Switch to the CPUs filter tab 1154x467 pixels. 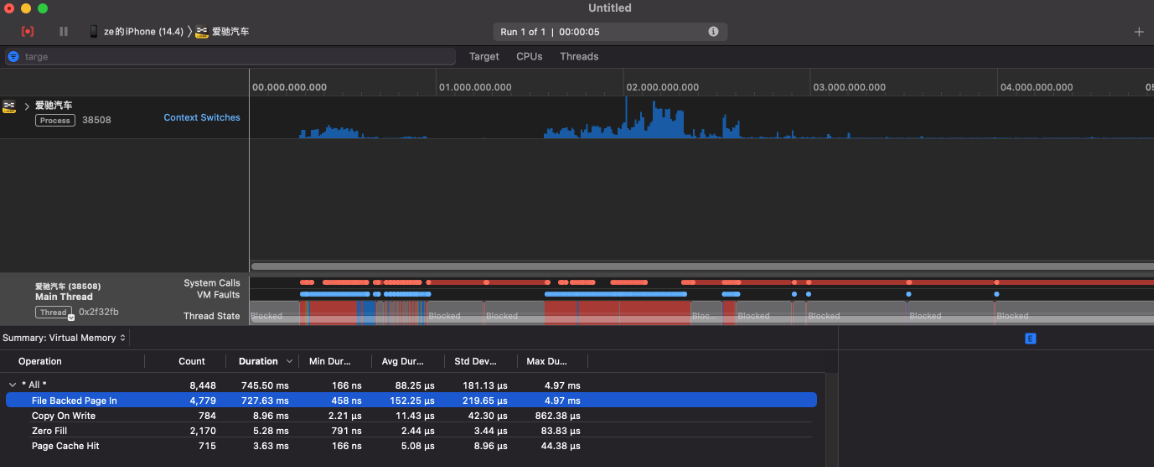coord(529,57)
